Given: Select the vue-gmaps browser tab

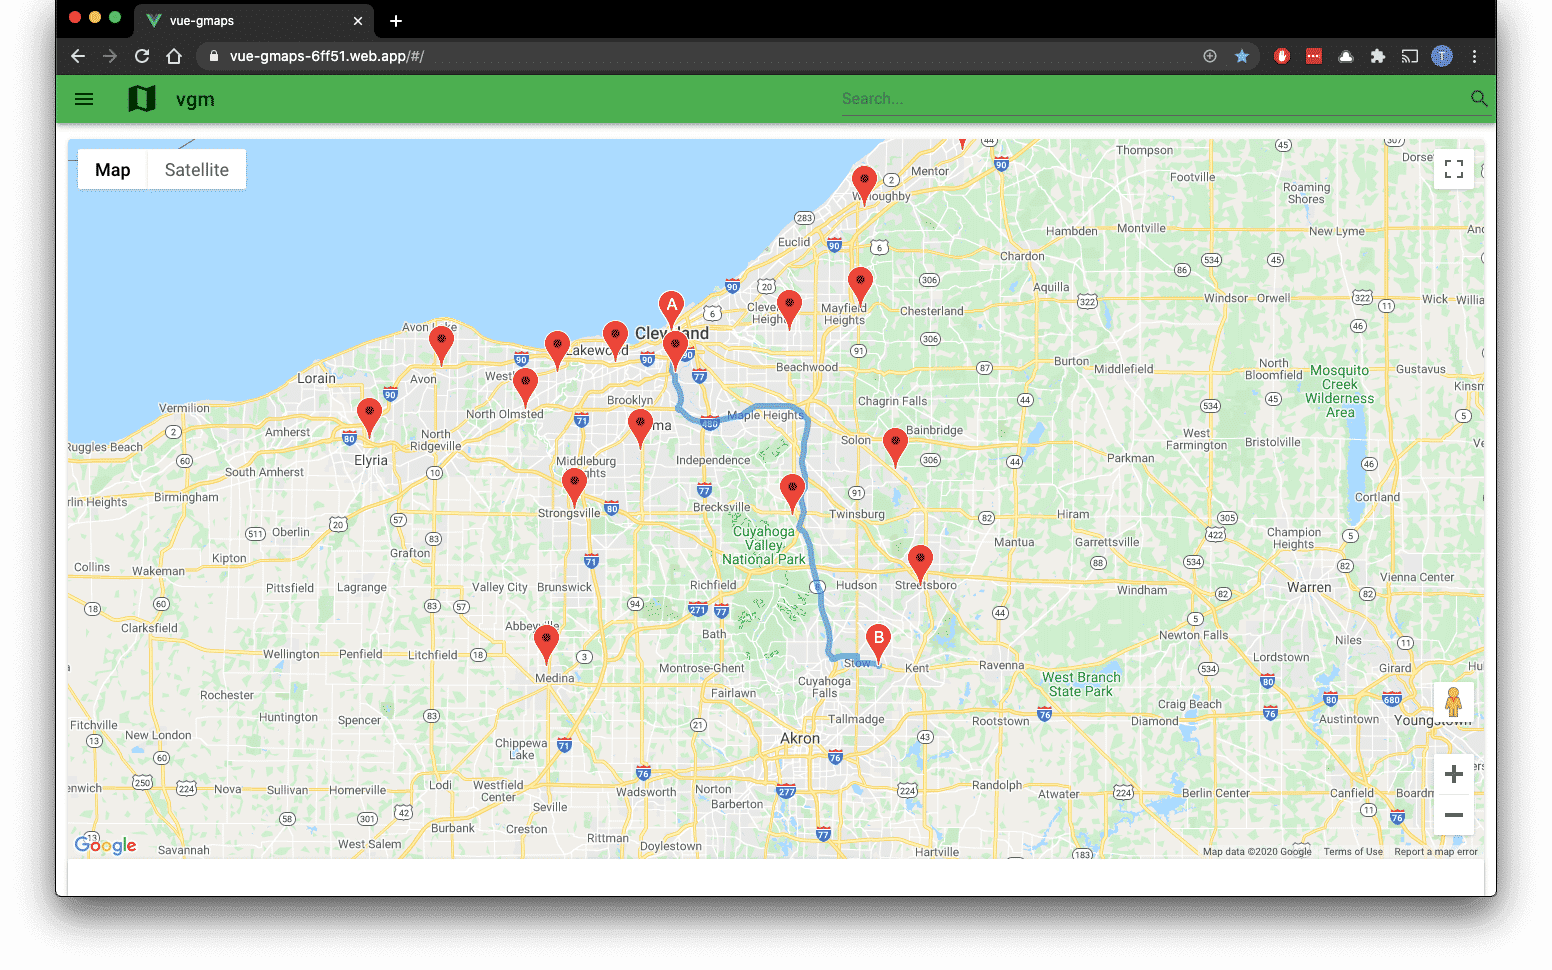Looking at the screenshot, I should 250,20.
